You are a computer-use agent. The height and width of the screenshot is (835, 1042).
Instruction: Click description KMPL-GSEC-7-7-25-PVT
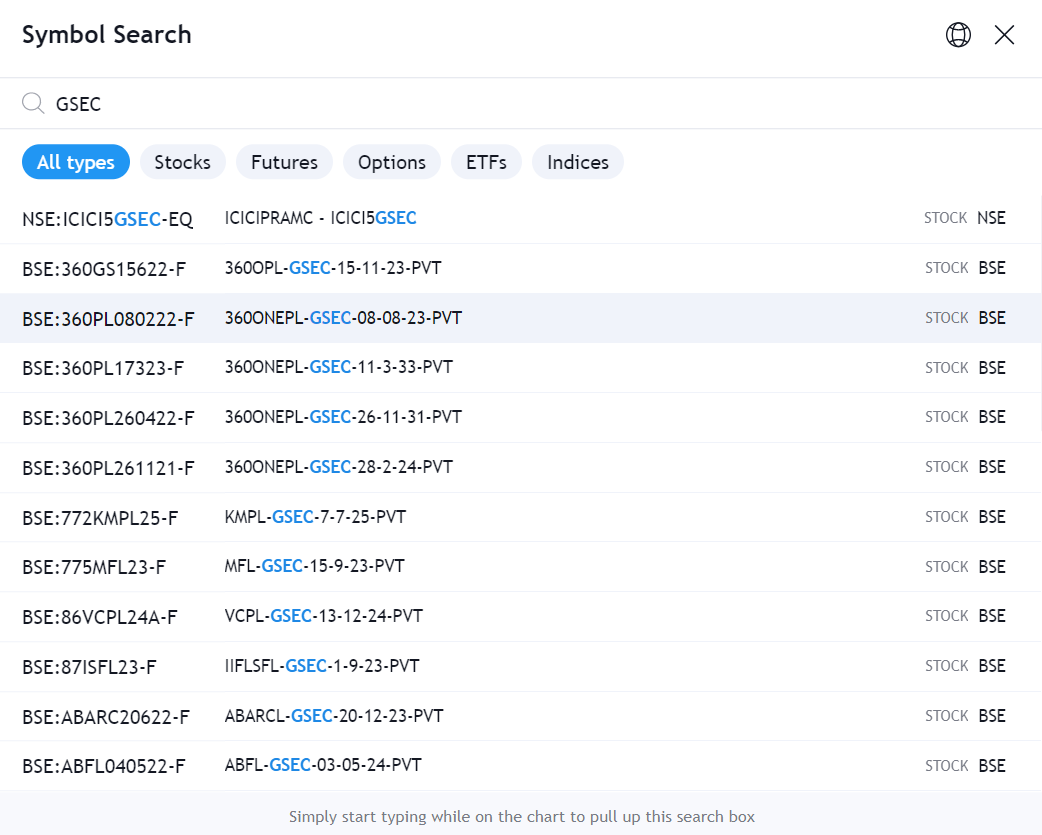[315, 516]
